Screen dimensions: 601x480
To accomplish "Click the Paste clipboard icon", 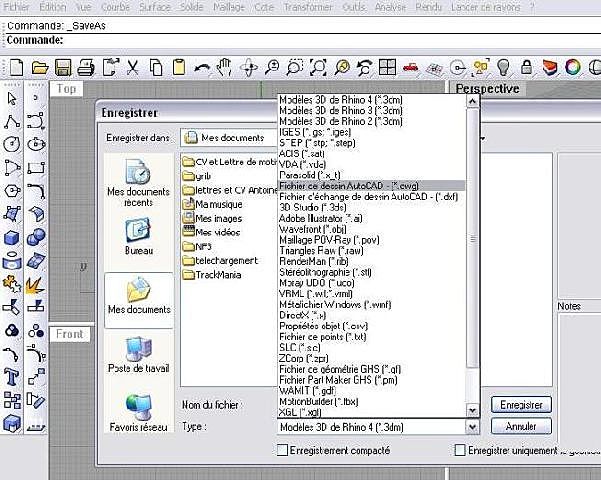I will (179, 67).
